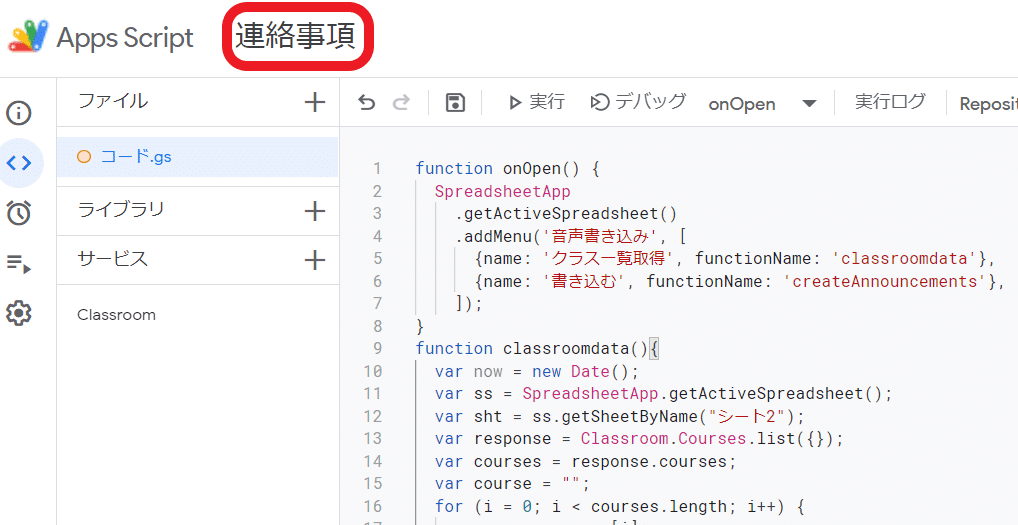This screenshot has height=525, width=1018.
Task: Click the 'クラス一覧取得' string in code
Action: (x=610, y=258)
